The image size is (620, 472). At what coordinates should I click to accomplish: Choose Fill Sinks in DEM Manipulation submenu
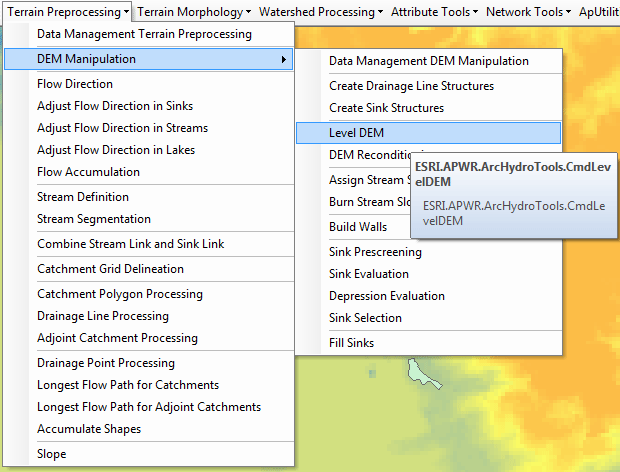[x=351, y=343]
